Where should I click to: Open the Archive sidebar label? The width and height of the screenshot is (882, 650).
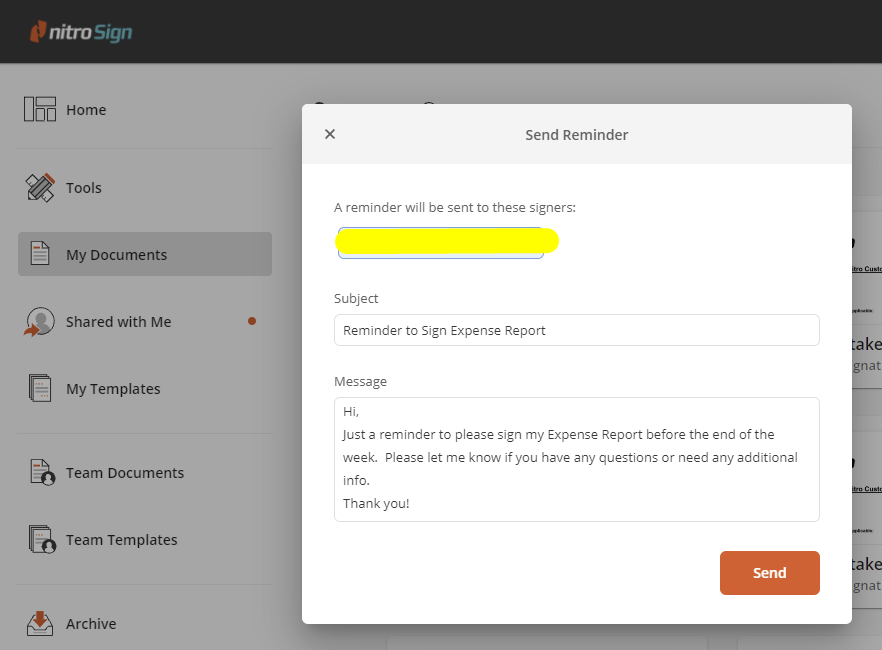[91, 624]
